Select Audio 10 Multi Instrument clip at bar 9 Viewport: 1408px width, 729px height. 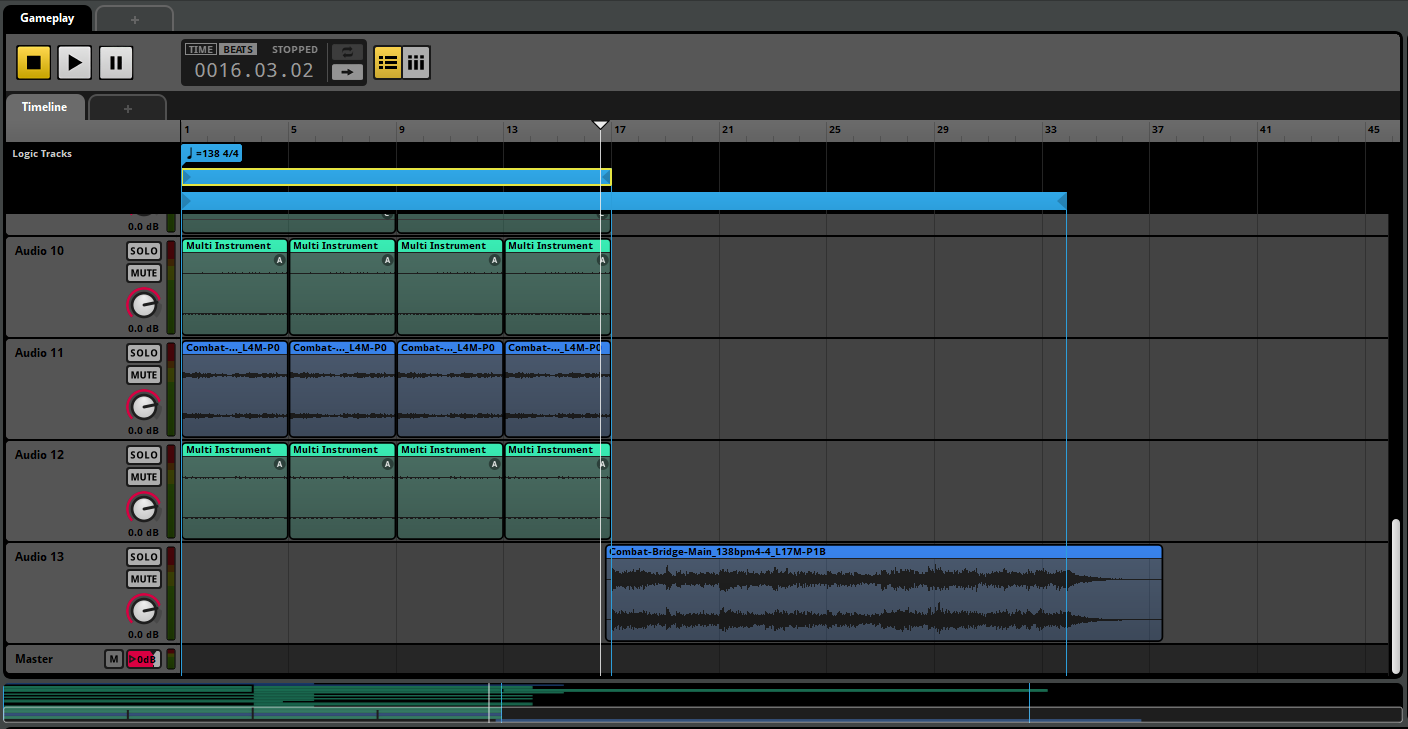[450, 287]
